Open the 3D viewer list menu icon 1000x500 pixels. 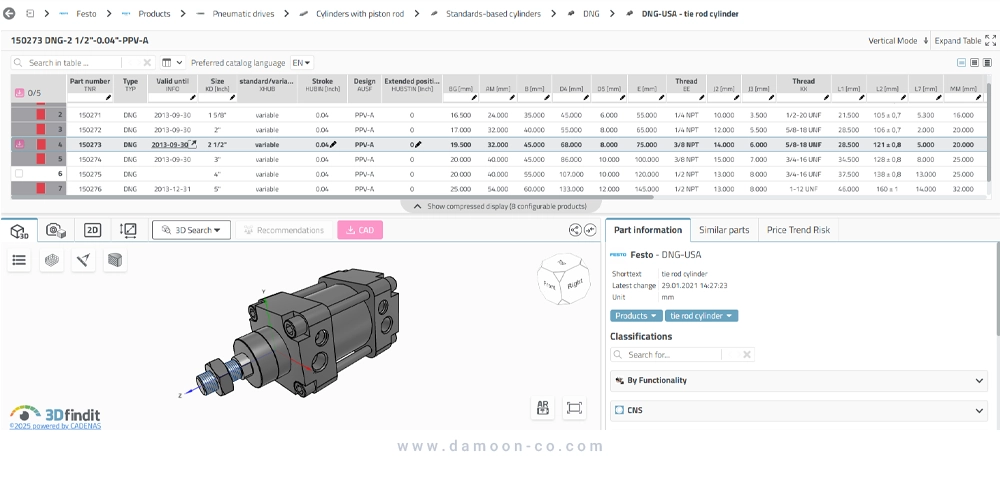pos(19,260)
